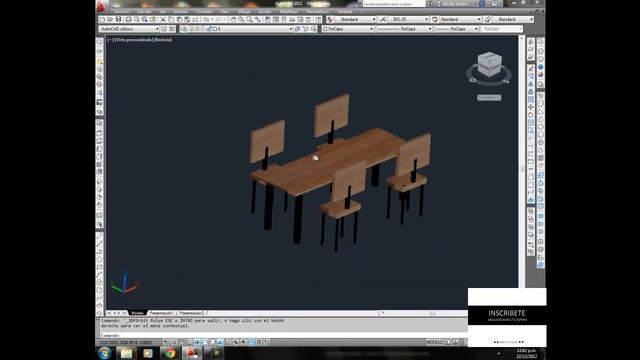Click the Open file icon
Image resolution: width=640 pixels, height=360 pixels.
(x=110, y=20)
